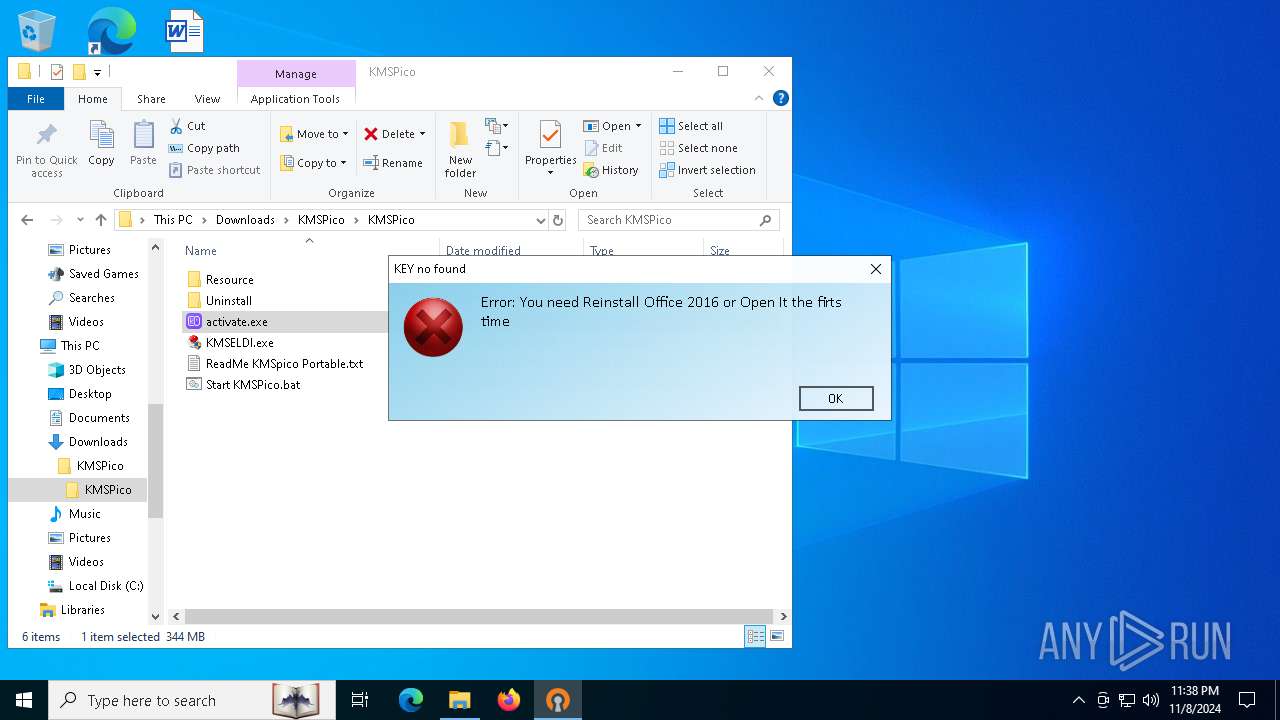Click Invert selection
This screenshot has height=720, width=1280.
(x=707, y=170)
